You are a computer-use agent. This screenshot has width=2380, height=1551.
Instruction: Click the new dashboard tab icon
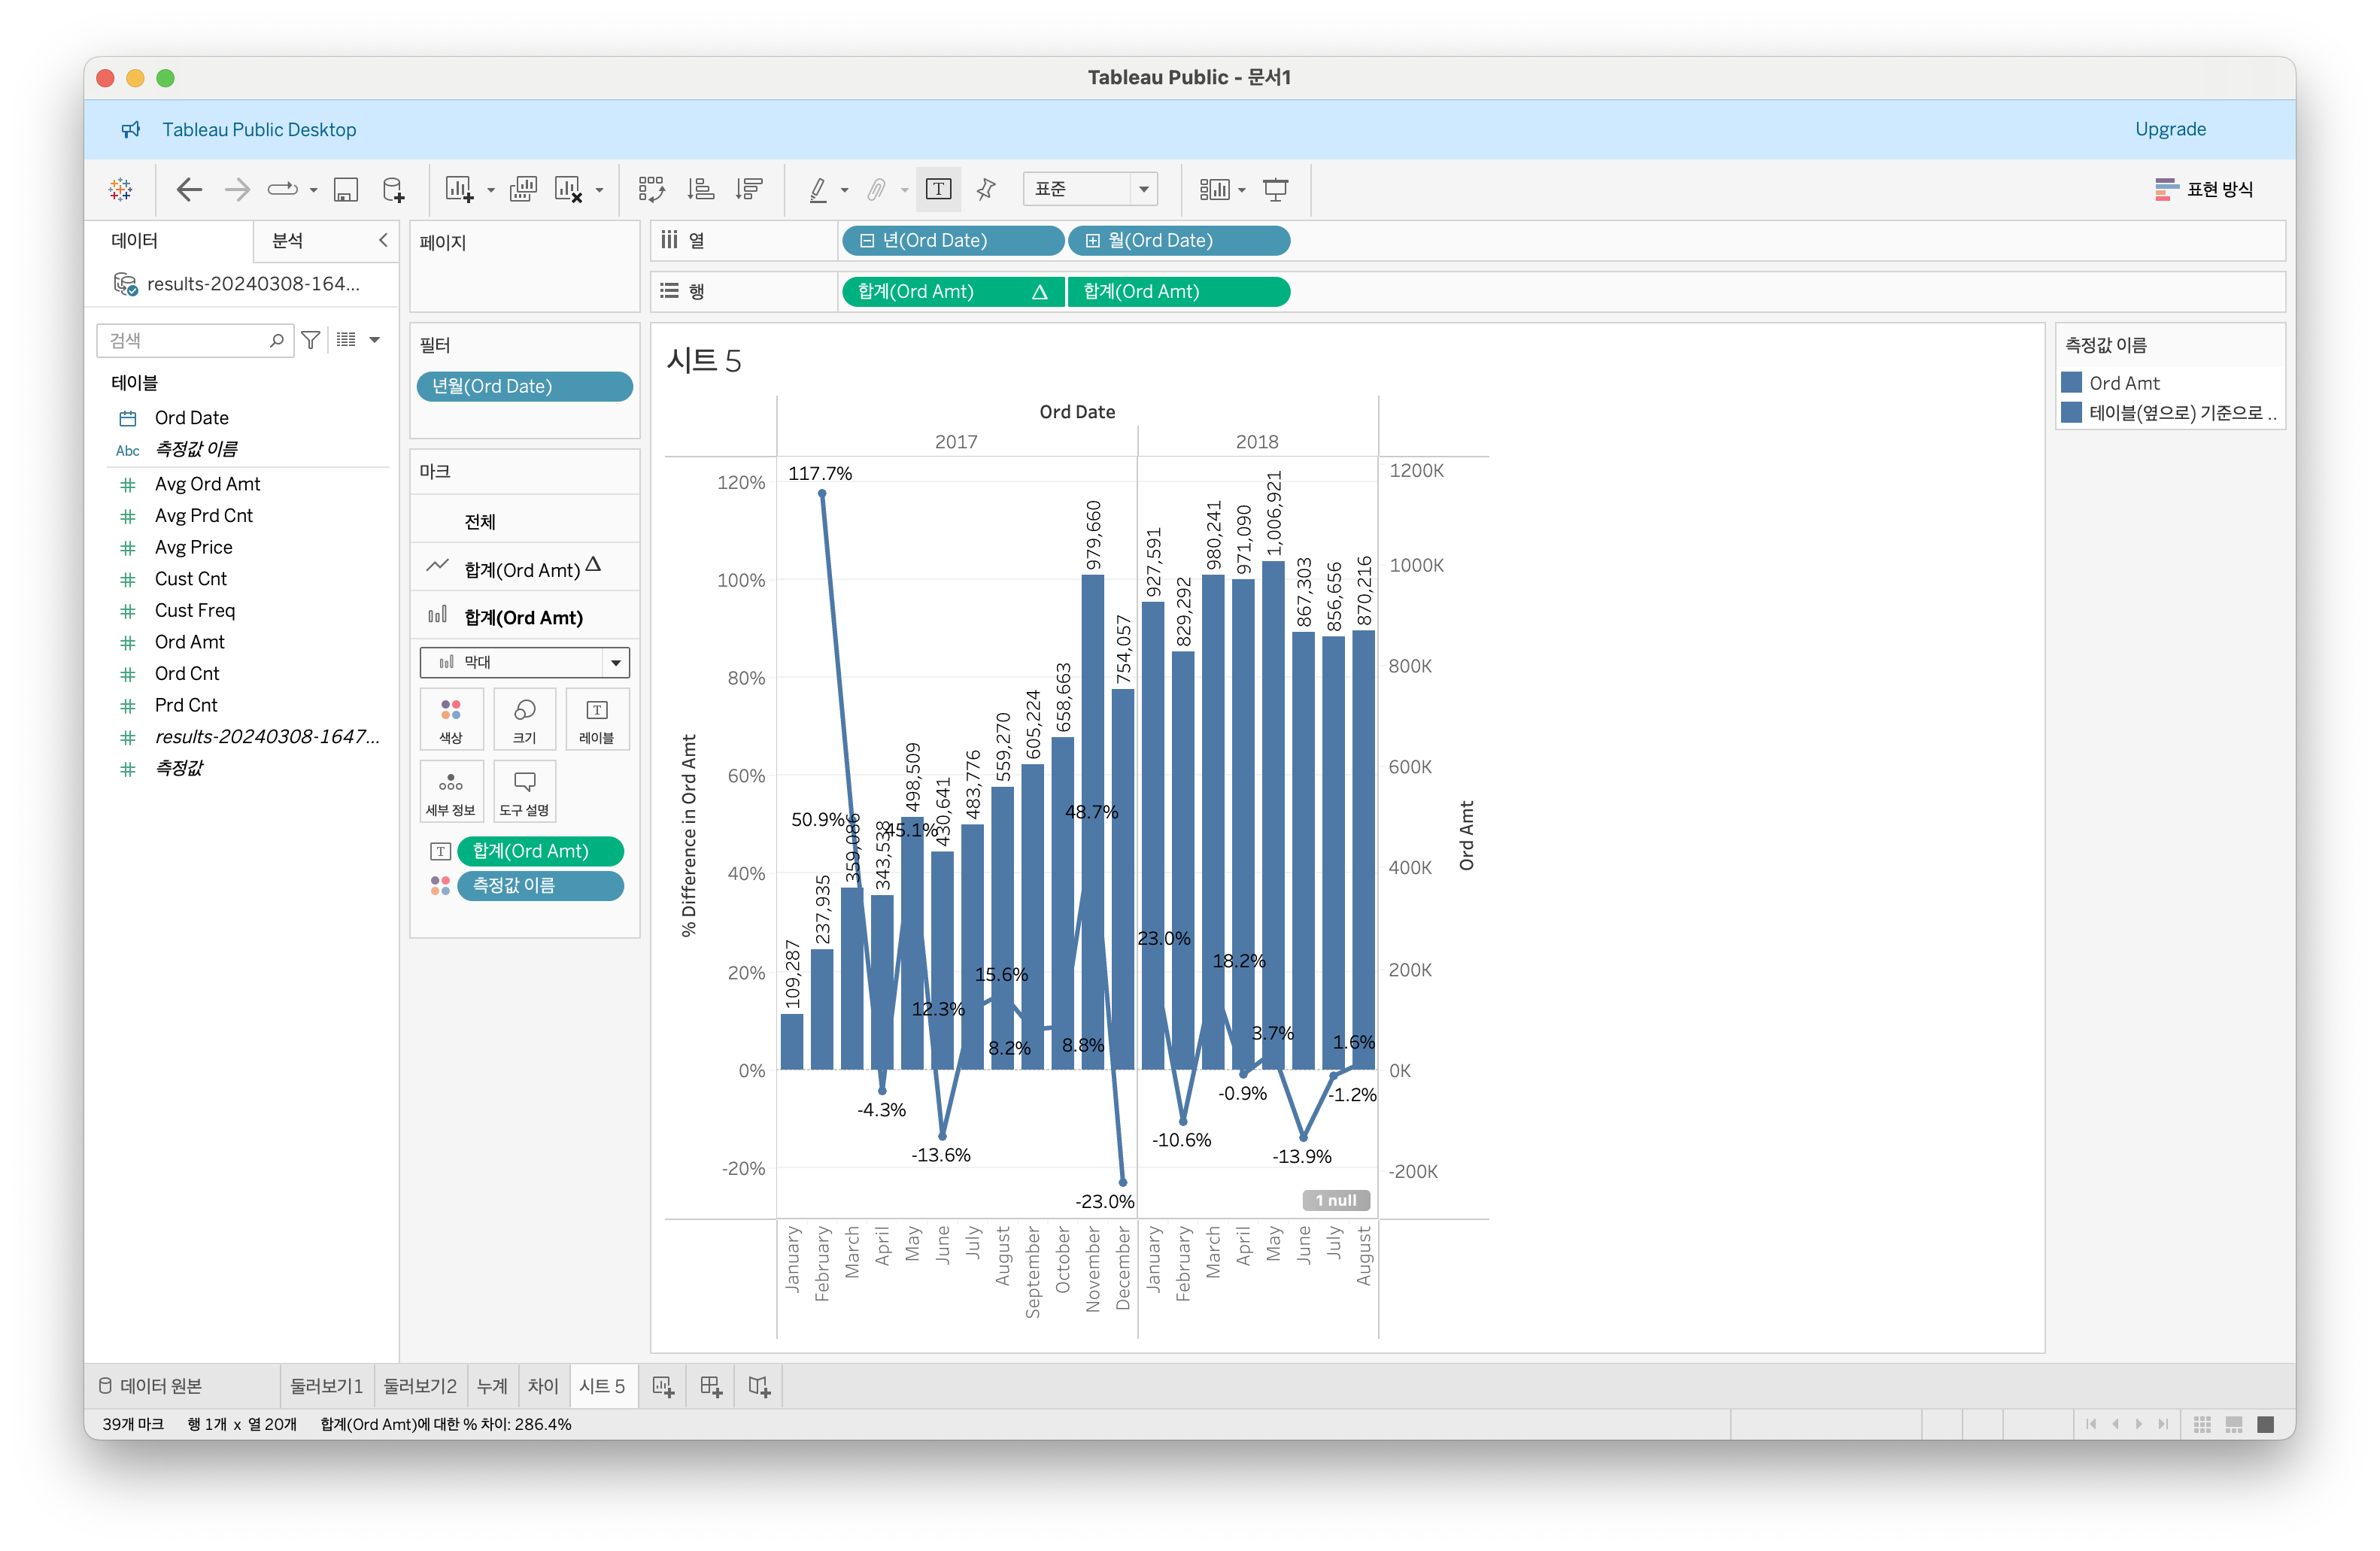point(711,1386)
